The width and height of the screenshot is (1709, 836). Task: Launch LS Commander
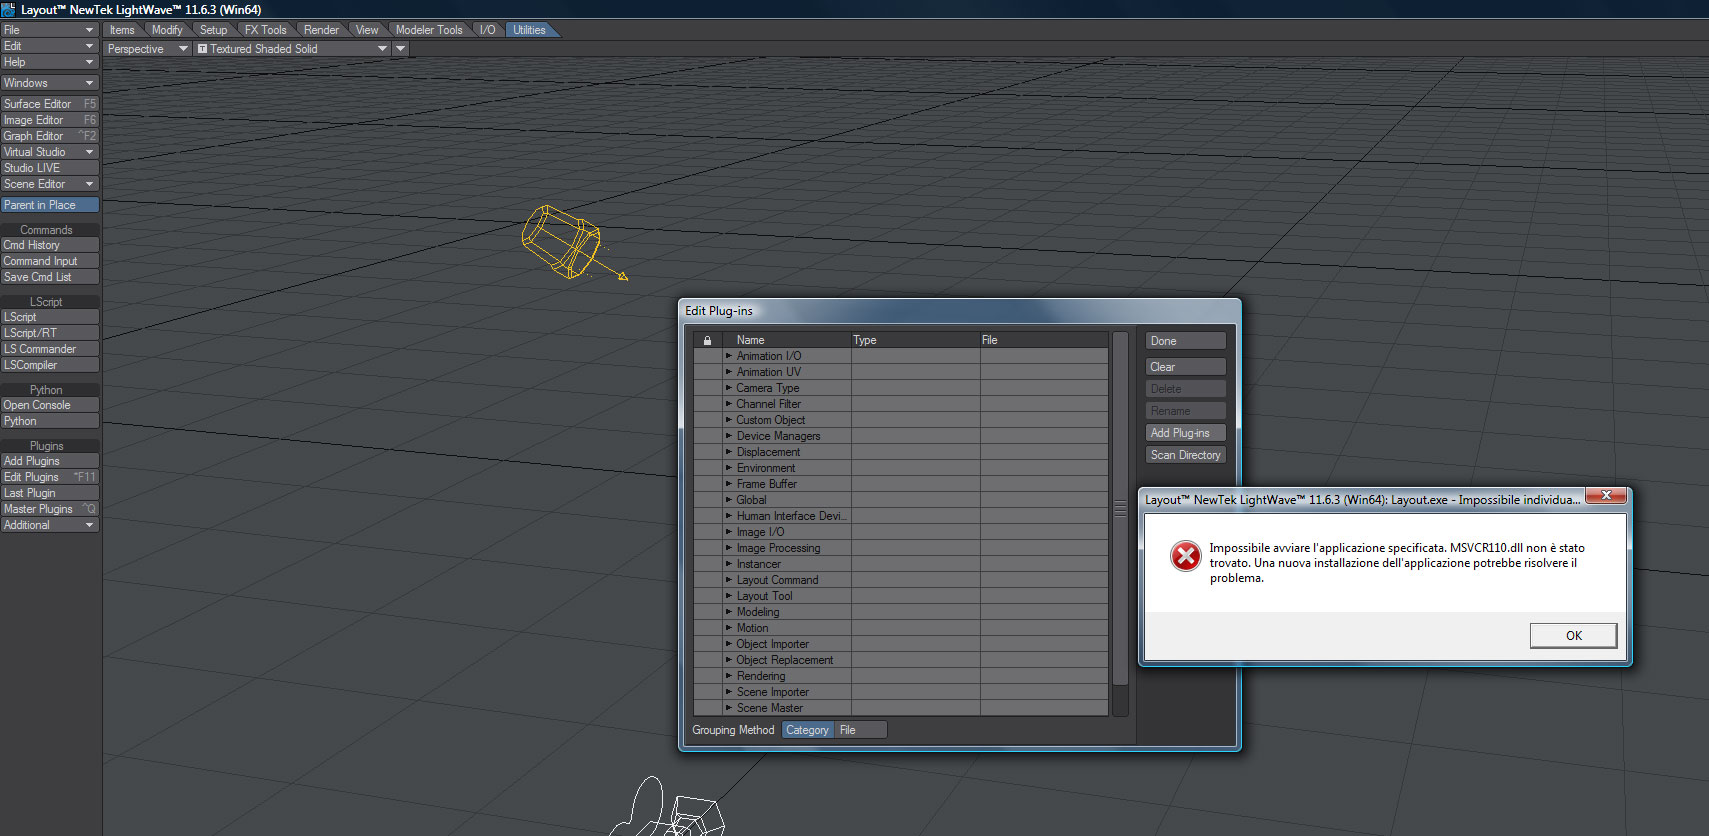click(x=50, y=349)
